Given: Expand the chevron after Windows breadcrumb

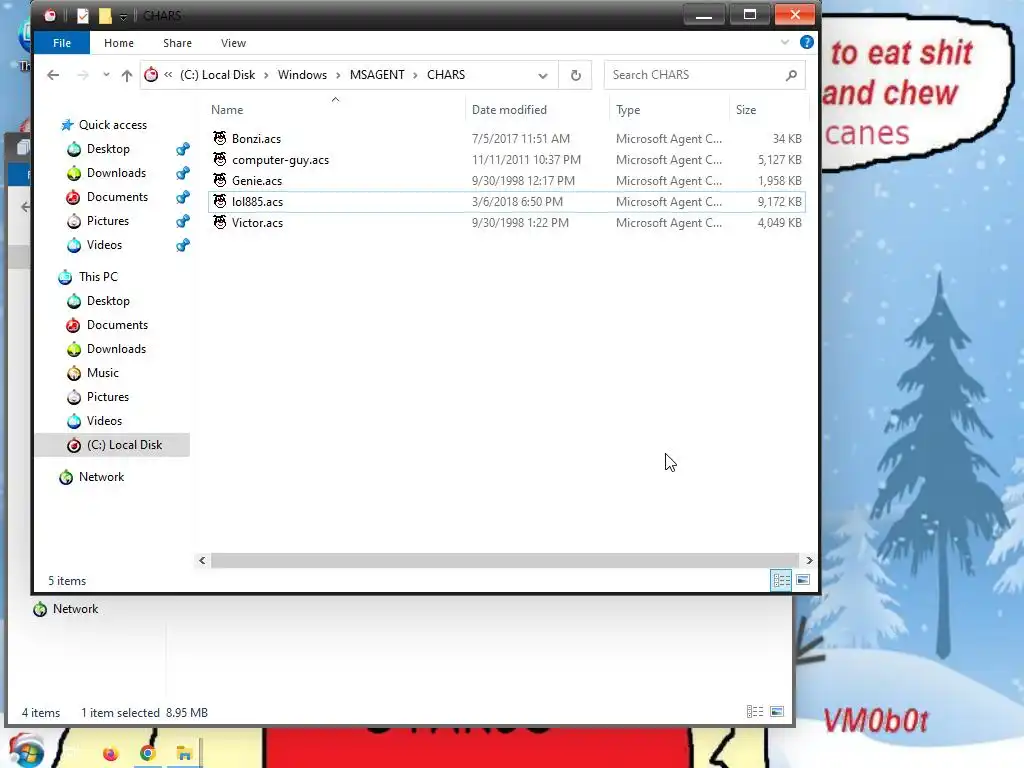Looking at the screenshot, I should click(x=338, y=76).
